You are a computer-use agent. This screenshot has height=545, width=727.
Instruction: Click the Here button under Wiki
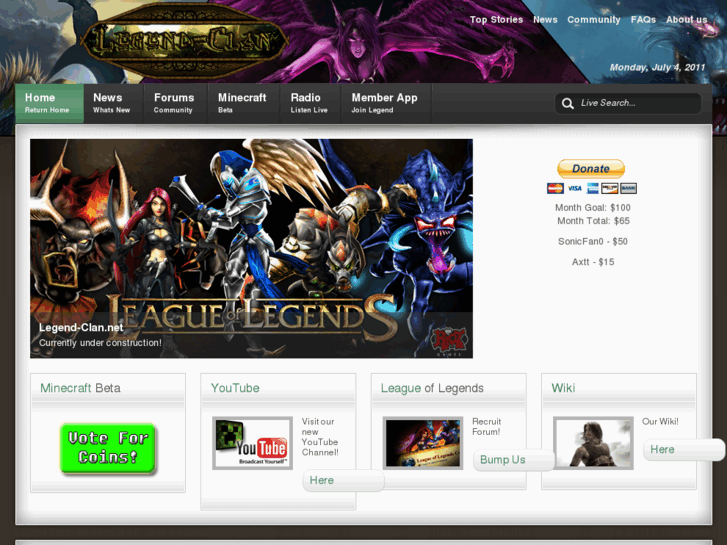[684, 449]
